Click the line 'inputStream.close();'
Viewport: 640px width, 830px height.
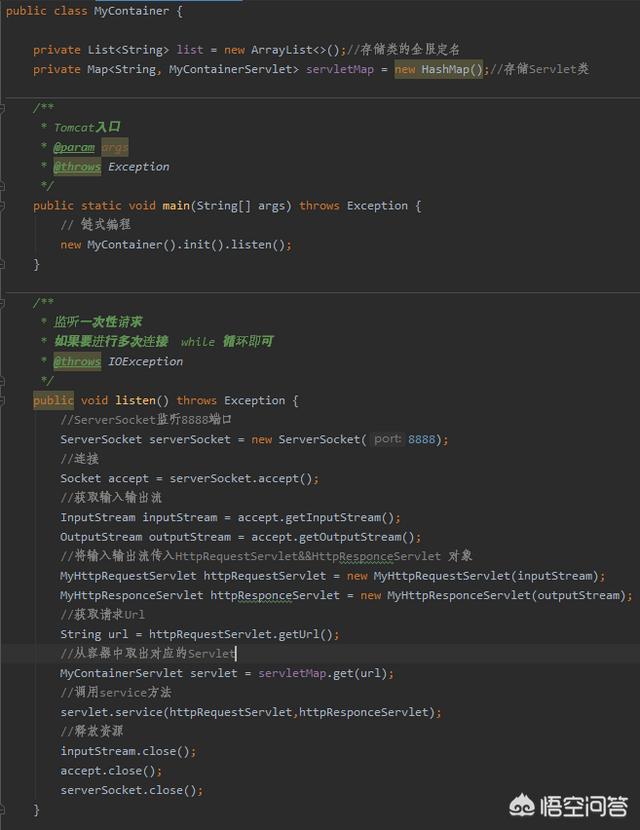tap(128, 751)
